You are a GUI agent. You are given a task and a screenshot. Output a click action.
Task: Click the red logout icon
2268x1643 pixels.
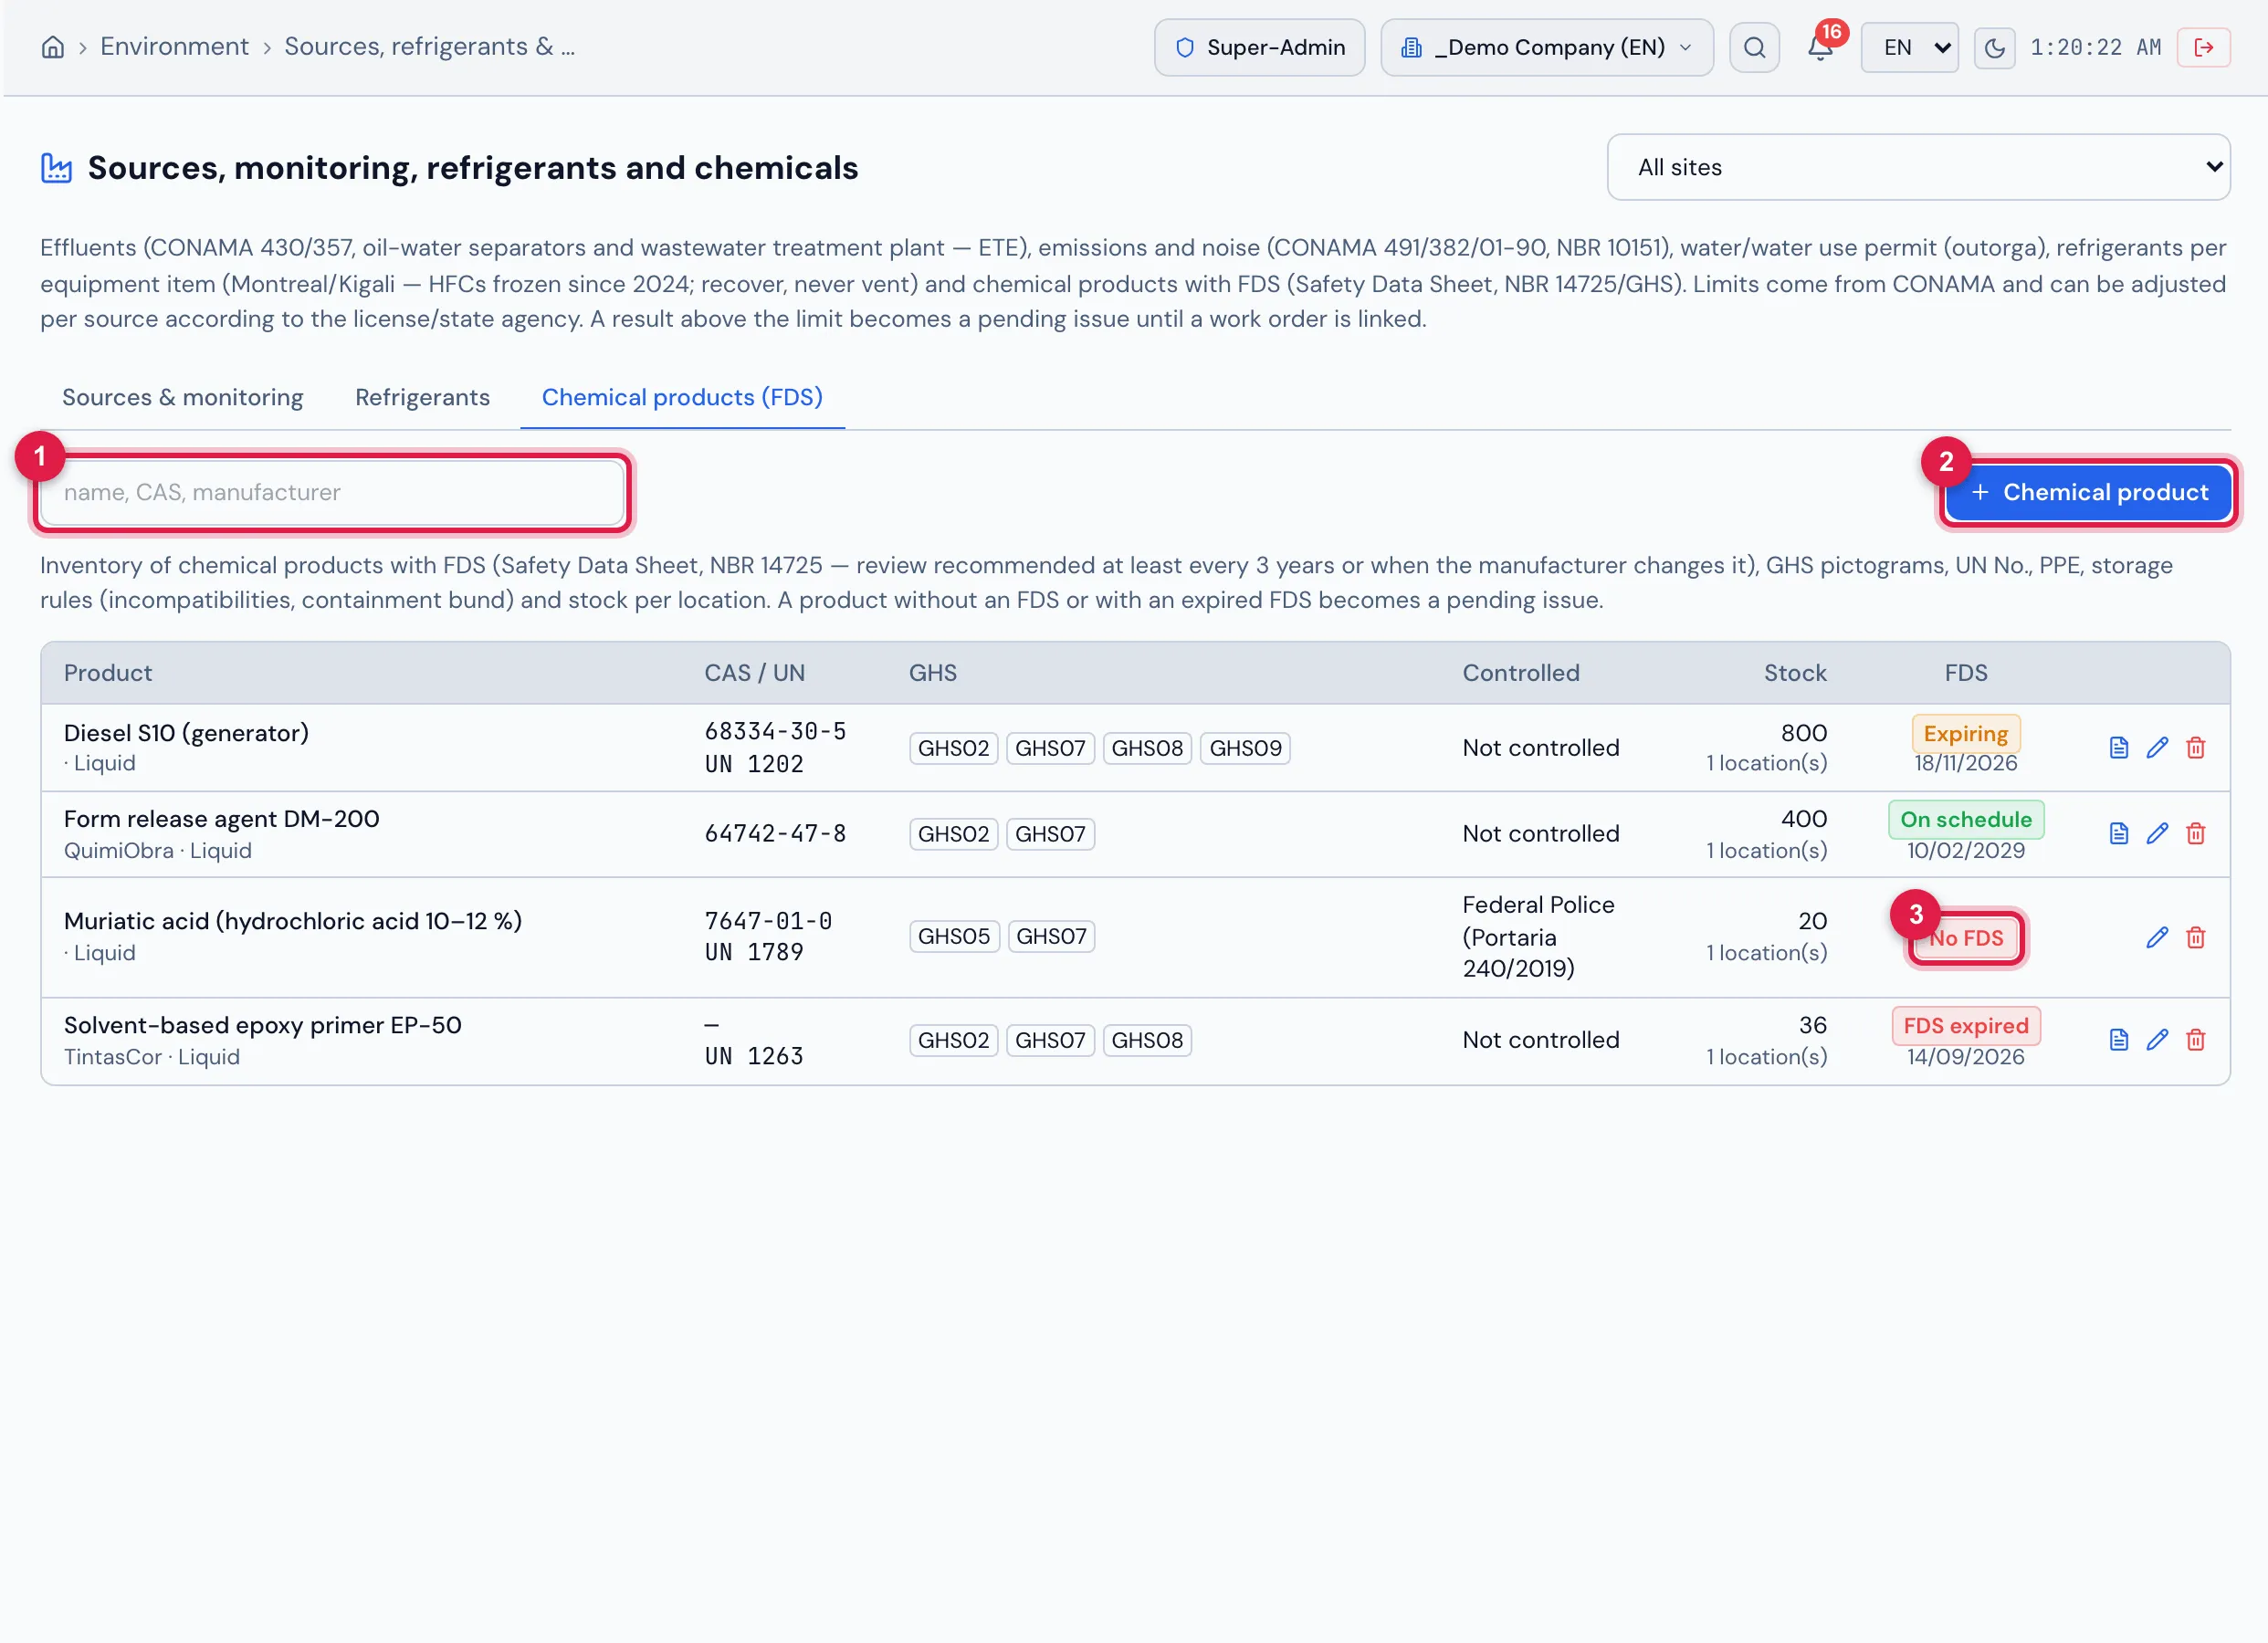[x=2203, y=47]
